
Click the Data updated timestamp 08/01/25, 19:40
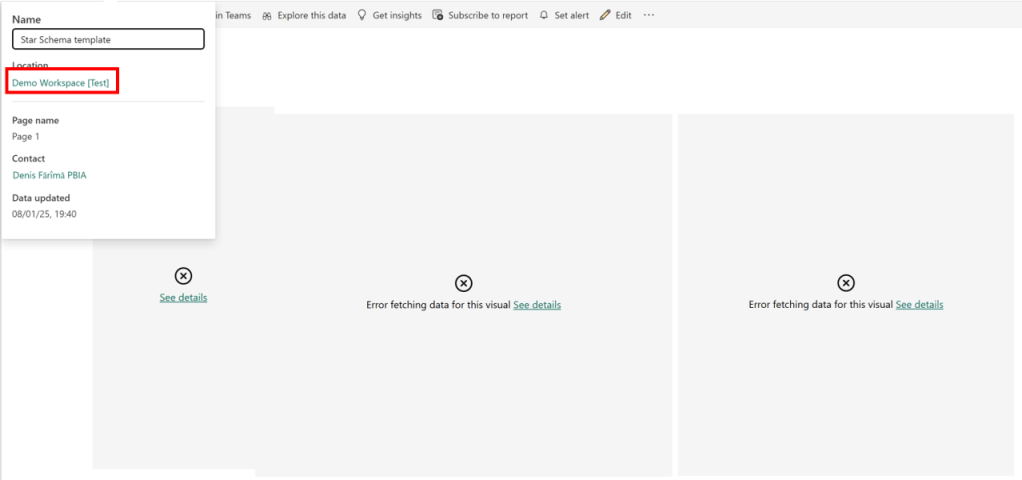click(44, 214)
